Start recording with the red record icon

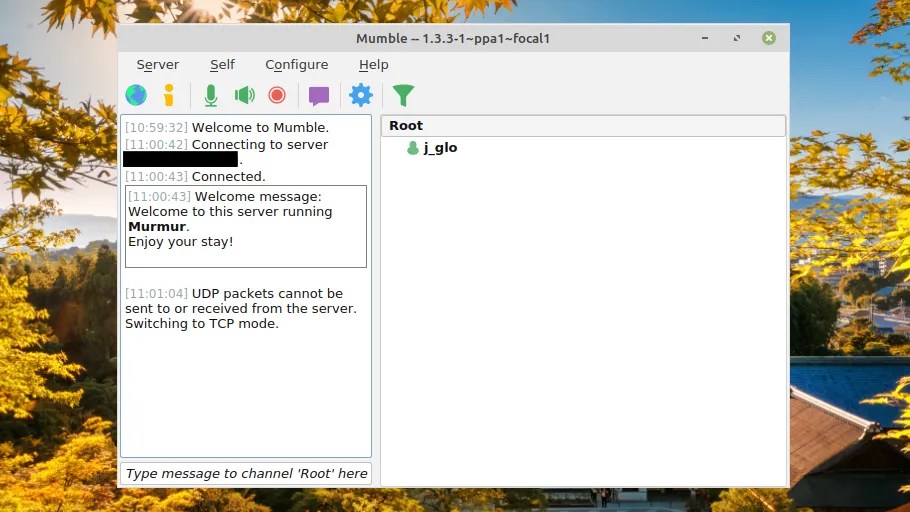tap(277, 95)
